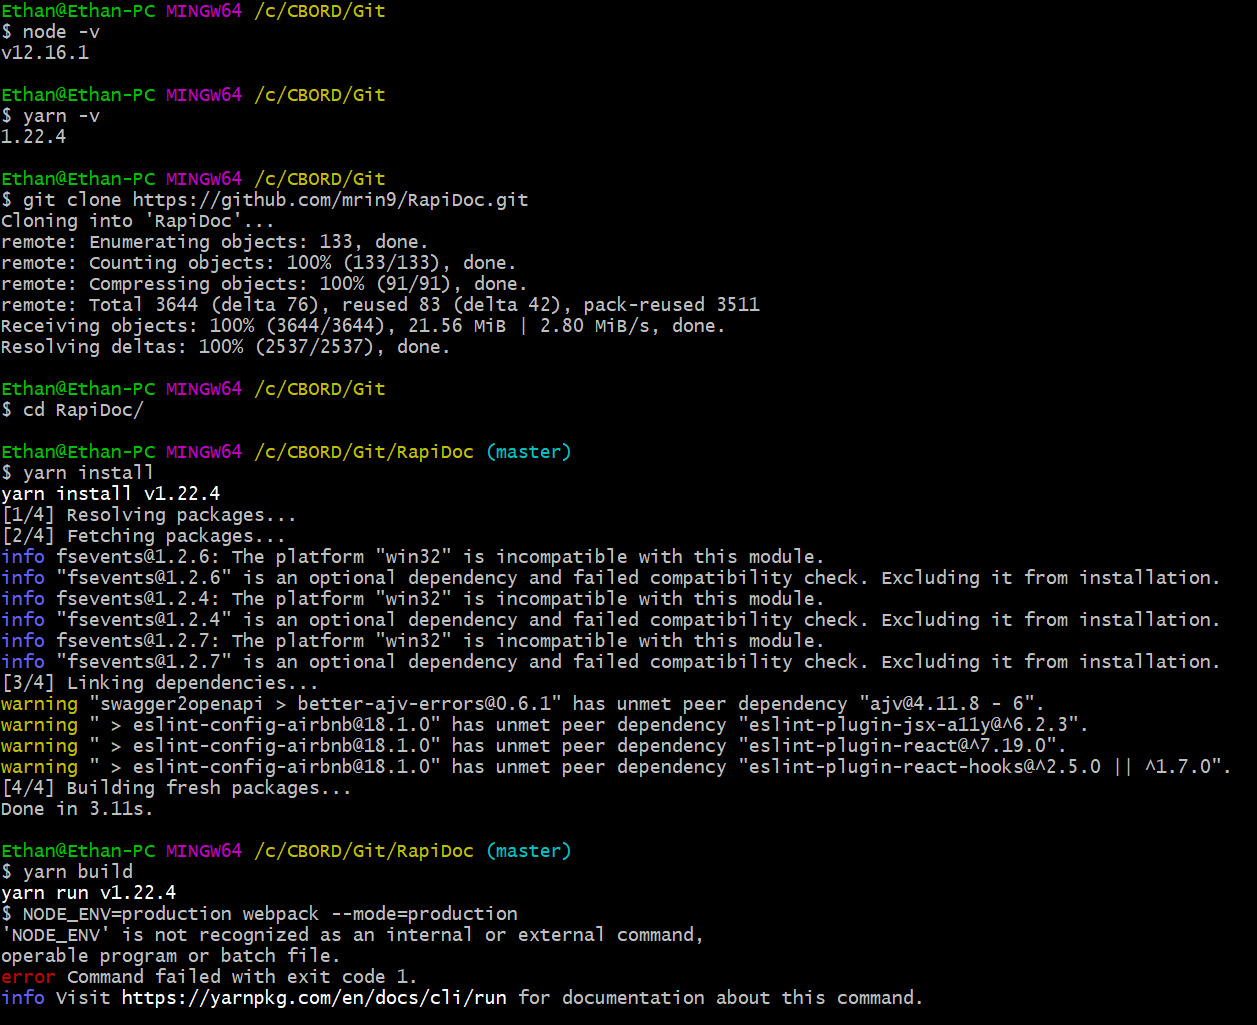1257x1025 pixels.
Task: Click the 'yarn install v1.22.4' line
Action: (x=111, y=494)
